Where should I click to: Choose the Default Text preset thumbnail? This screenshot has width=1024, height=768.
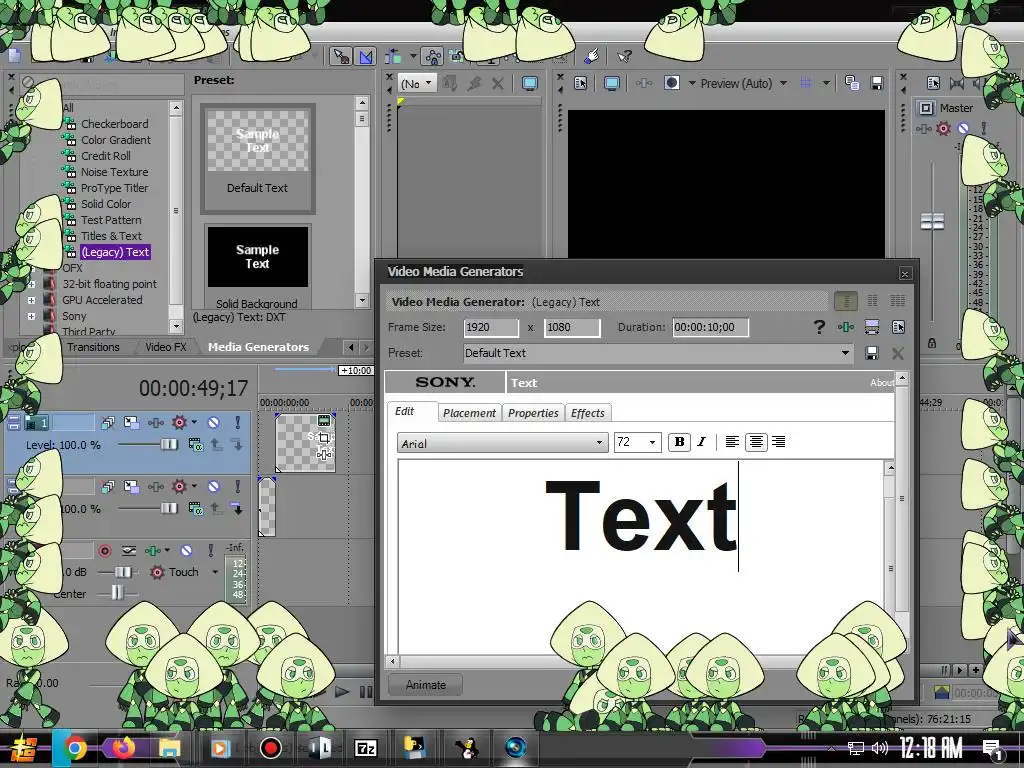[257, 159]
